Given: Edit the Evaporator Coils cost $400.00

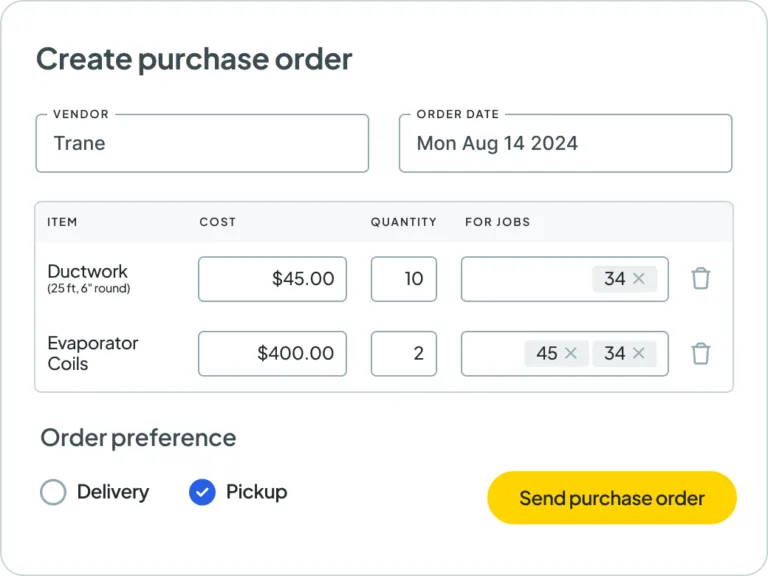Looking at the screenshot, I should [272, 353].
